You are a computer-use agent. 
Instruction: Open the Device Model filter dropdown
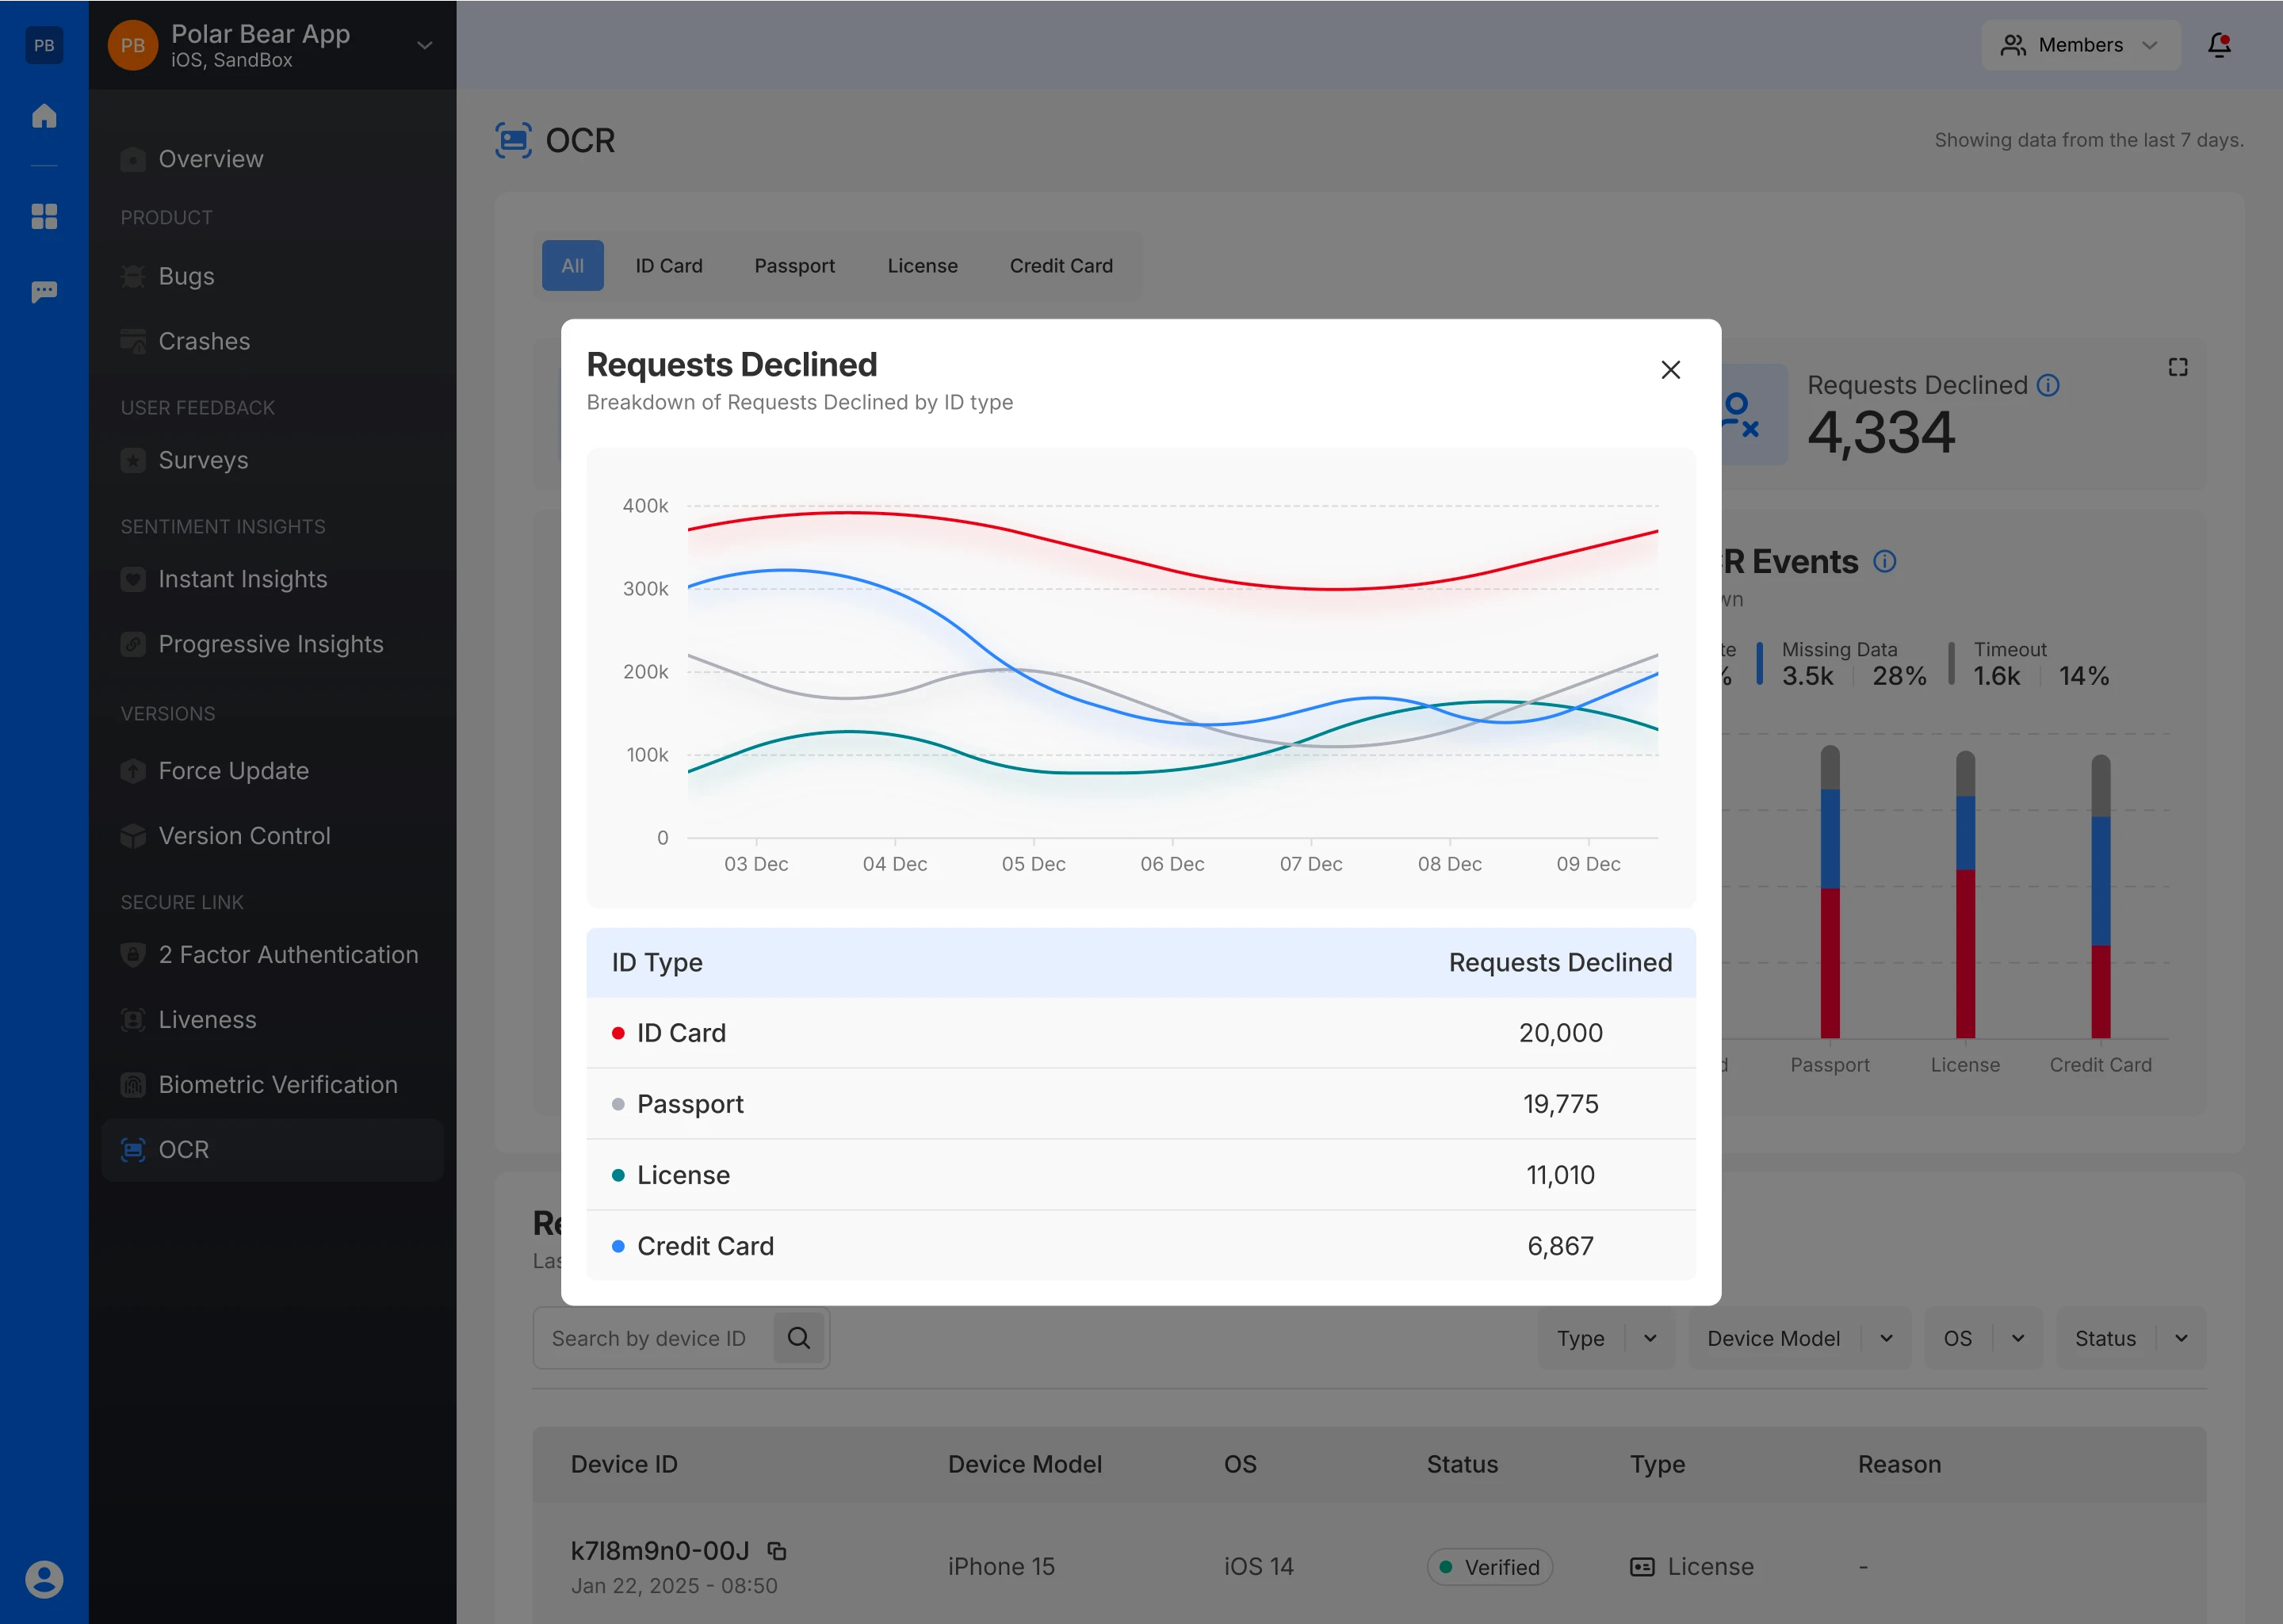1799,1338
